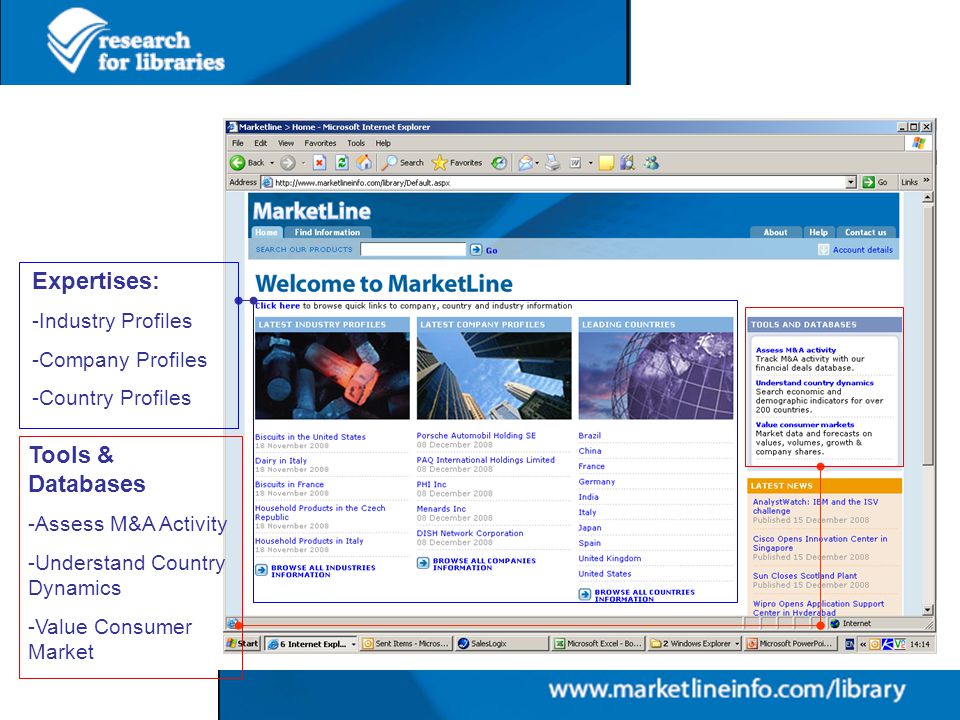This screenshot has height=720, width=960.
Task: Open the DISH Network Corporation profile
Action: tap(470, 533)
